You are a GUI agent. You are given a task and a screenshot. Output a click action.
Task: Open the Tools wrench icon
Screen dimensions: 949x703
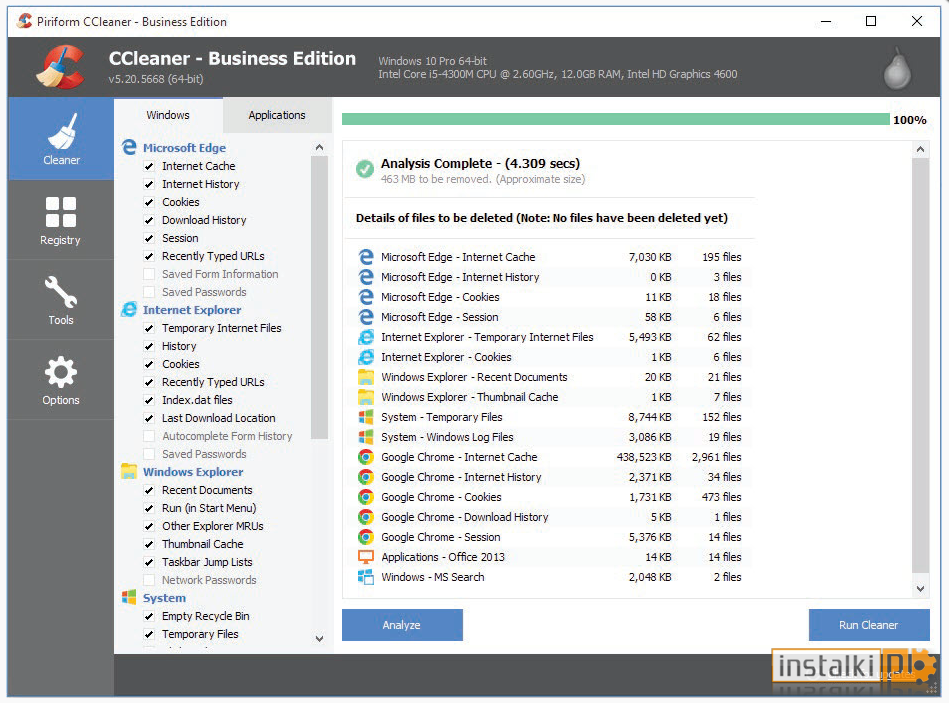click(x=61, y=292)
